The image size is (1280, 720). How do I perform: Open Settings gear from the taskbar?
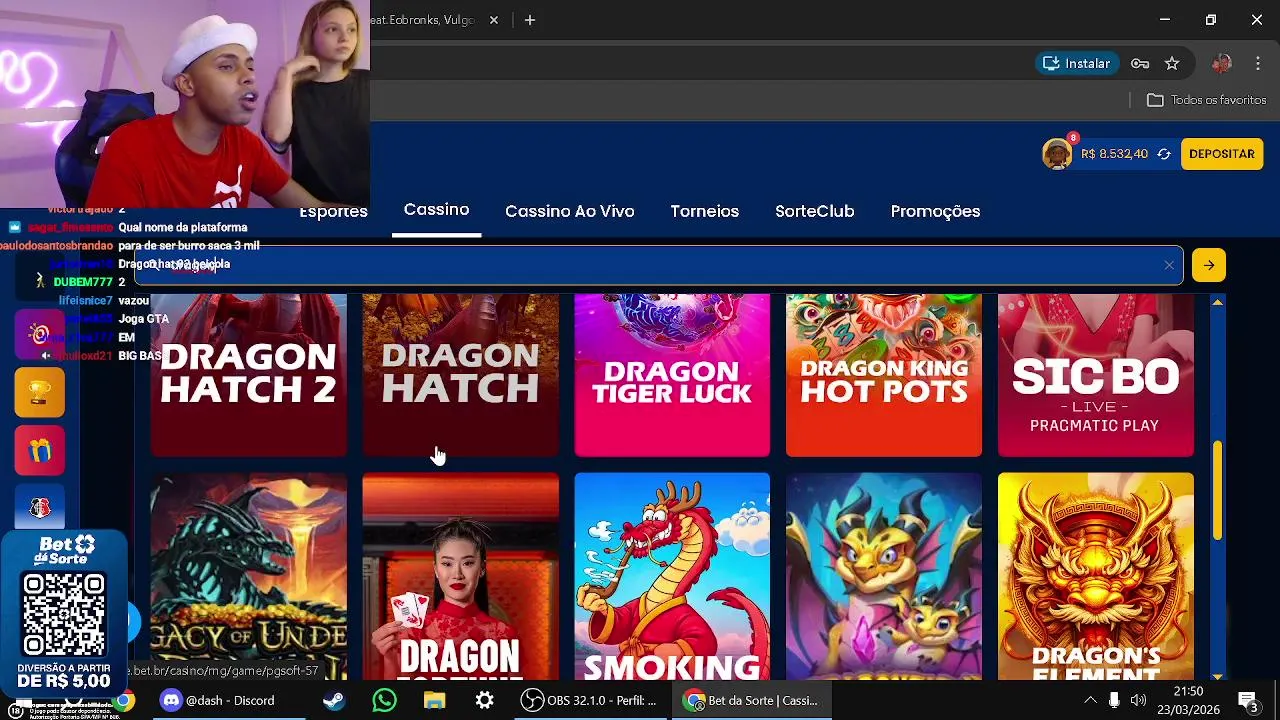pyautogui.click(x=484, y=701)
